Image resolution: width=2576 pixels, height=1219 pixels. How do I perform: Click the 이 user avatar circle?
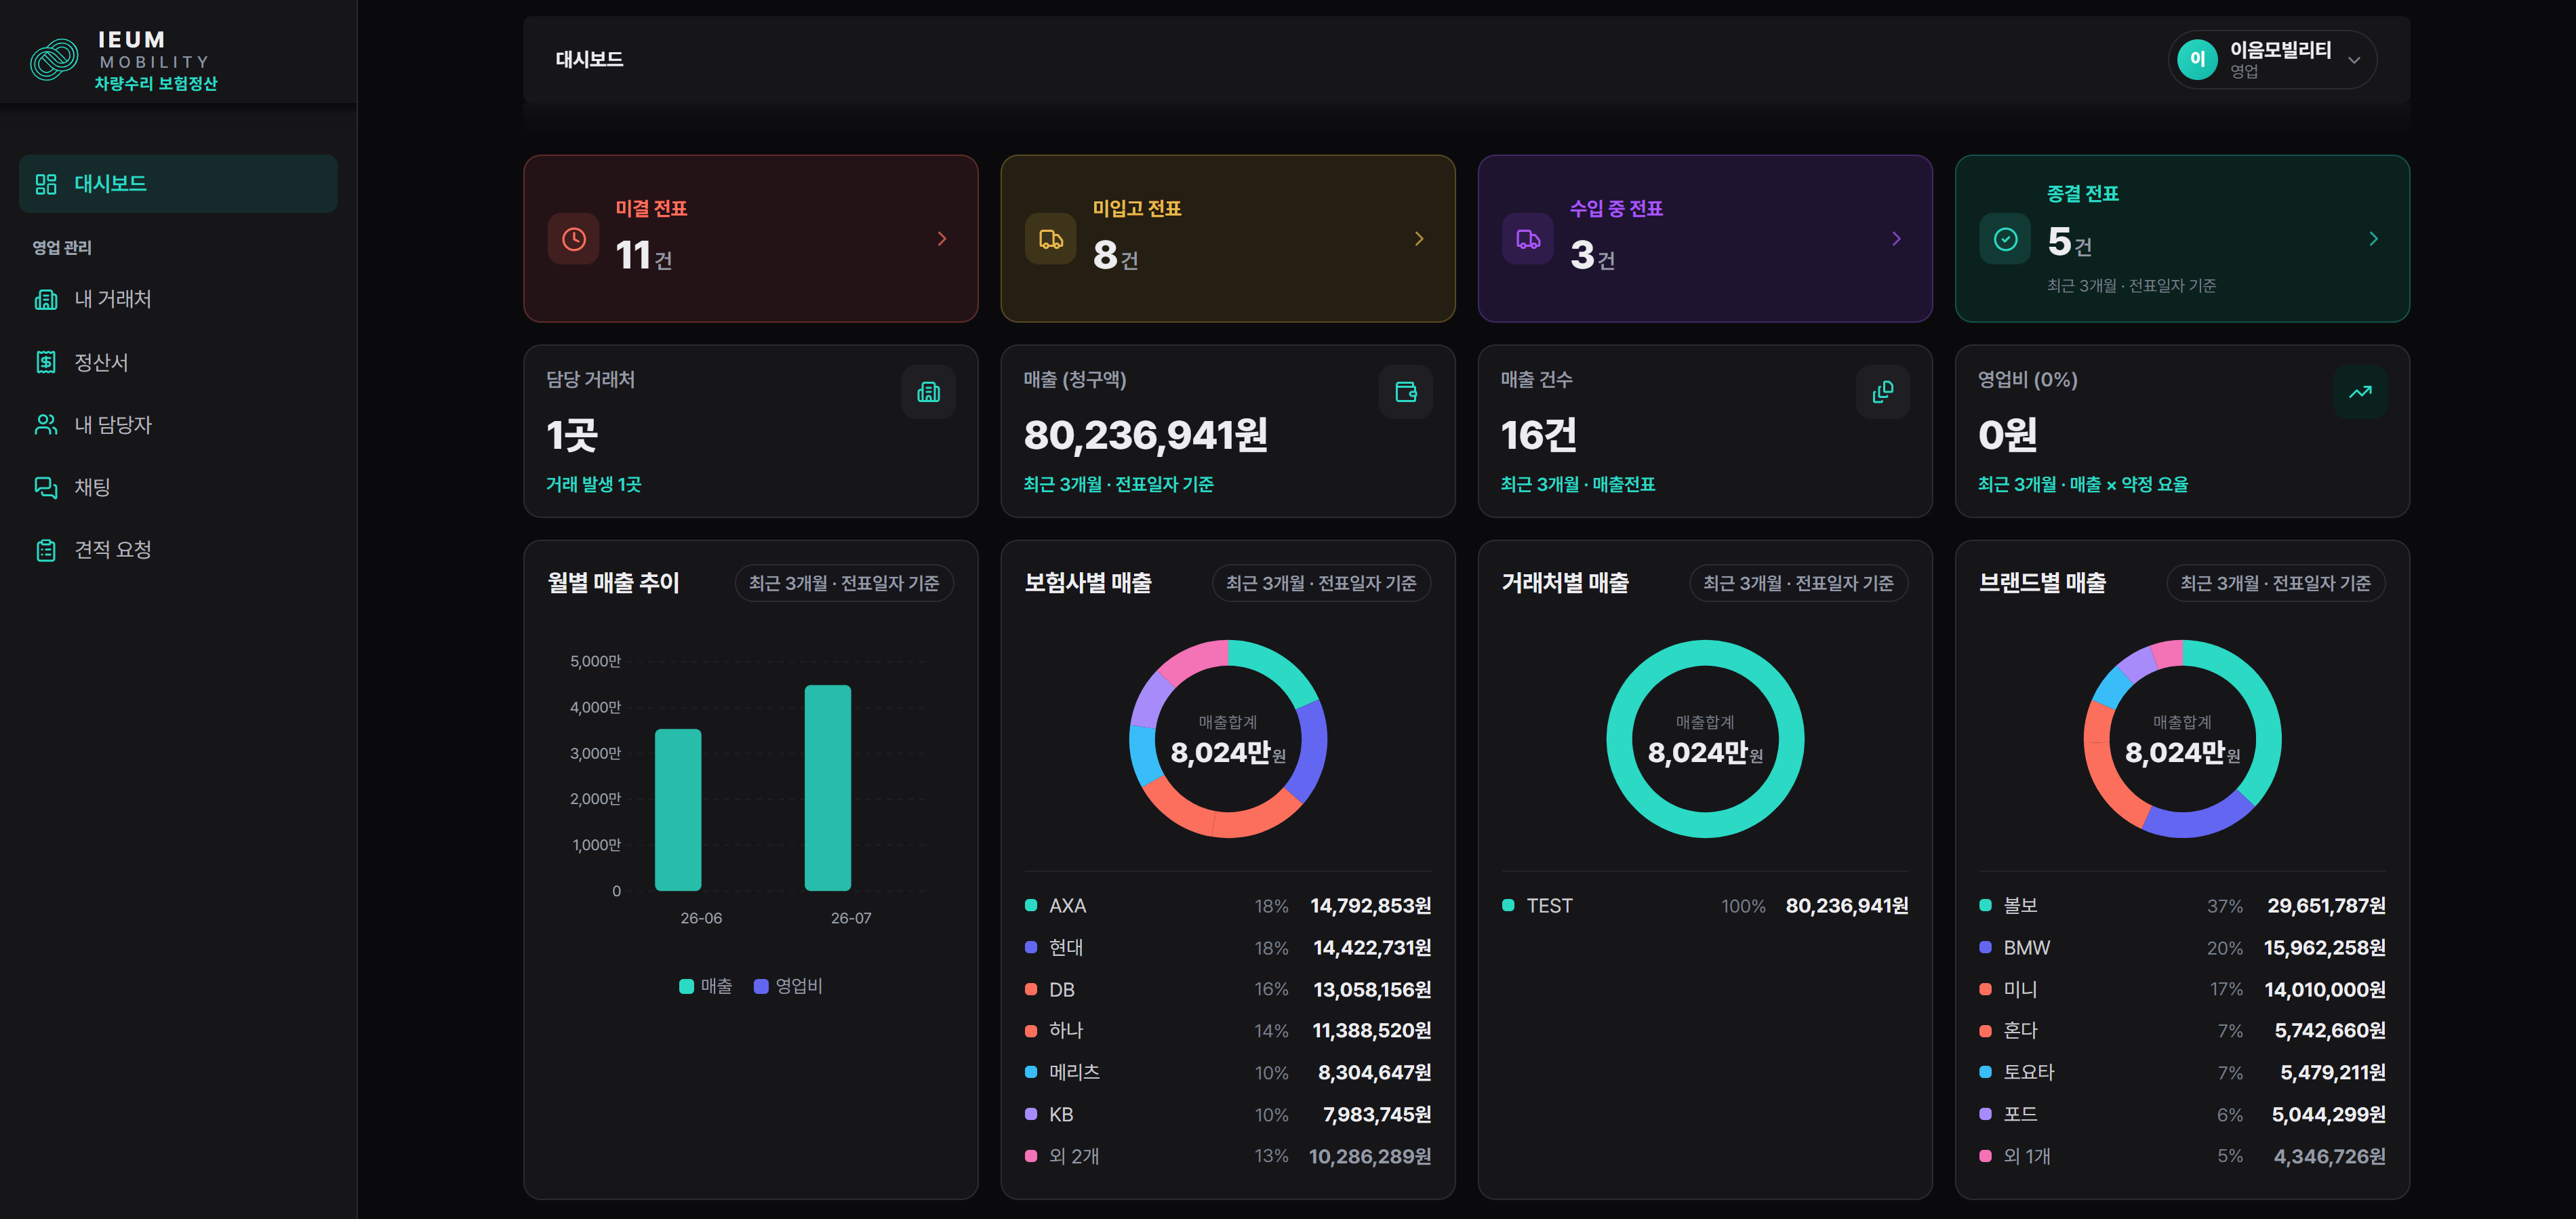point(2198,59)
